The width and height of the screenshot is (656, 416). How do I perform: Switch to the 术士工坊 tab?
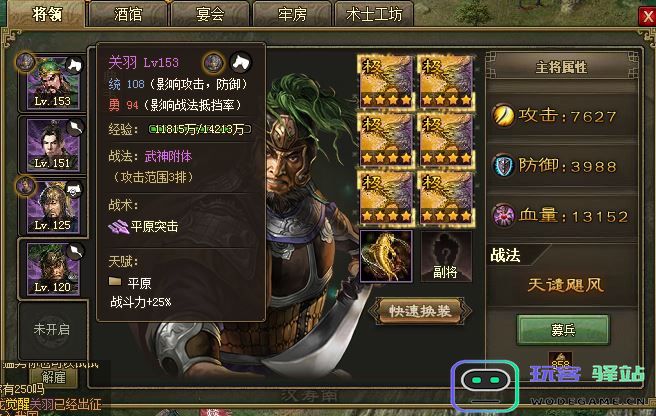point(374,14)
